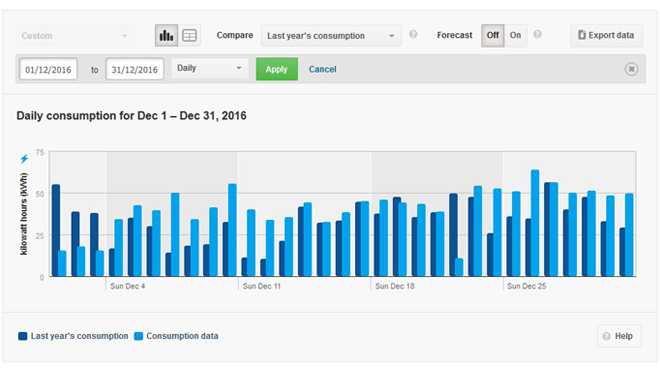Switch to bar chart view

(x=166, y=35)
